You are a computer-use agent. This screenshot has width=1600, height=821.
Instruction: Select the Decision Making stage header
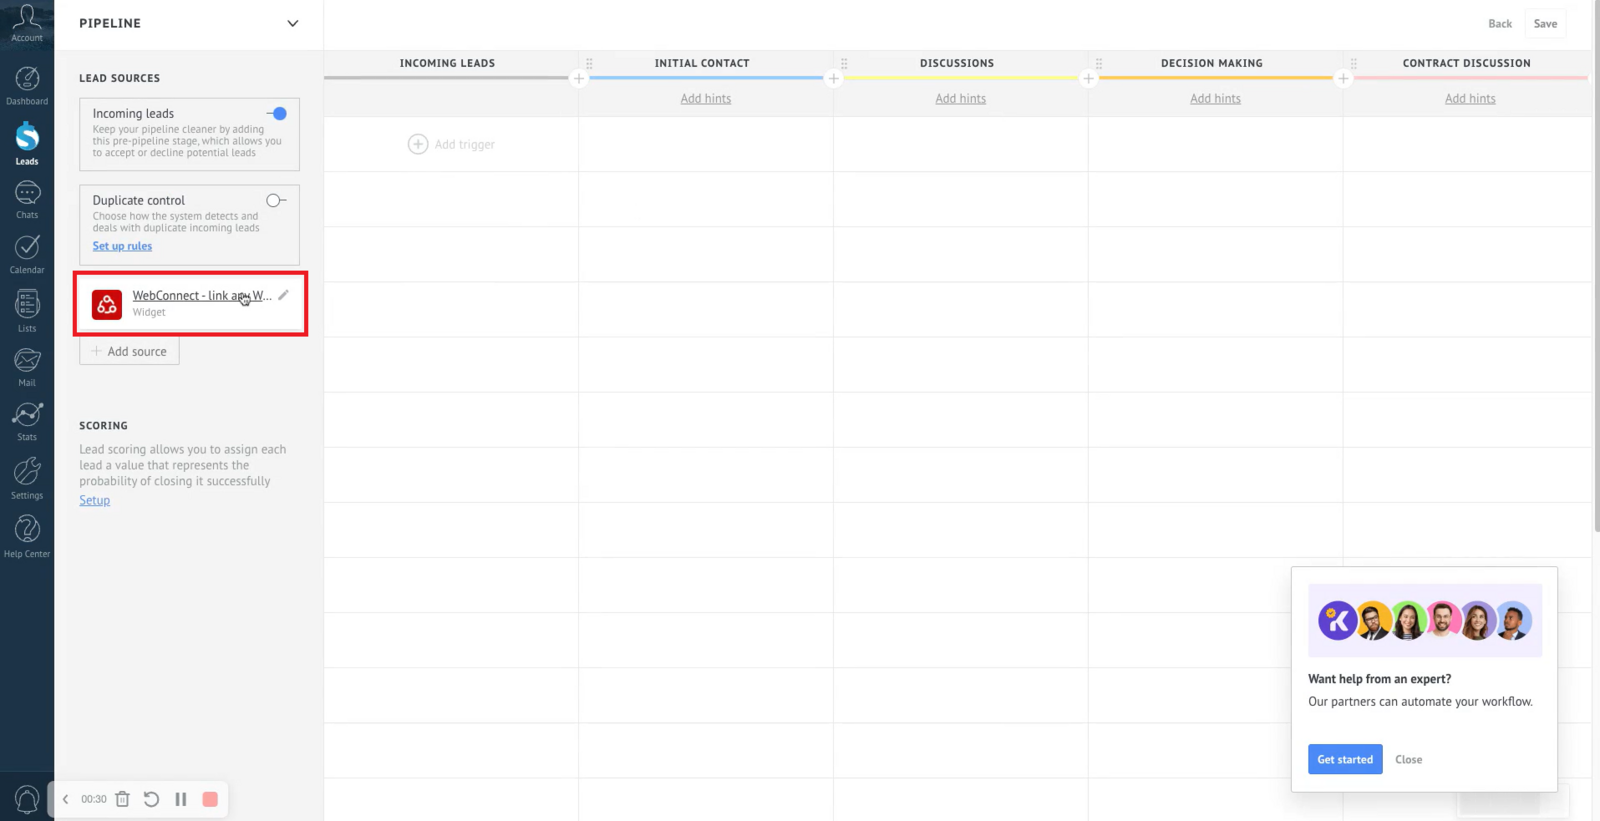(x=1211, y=63)
